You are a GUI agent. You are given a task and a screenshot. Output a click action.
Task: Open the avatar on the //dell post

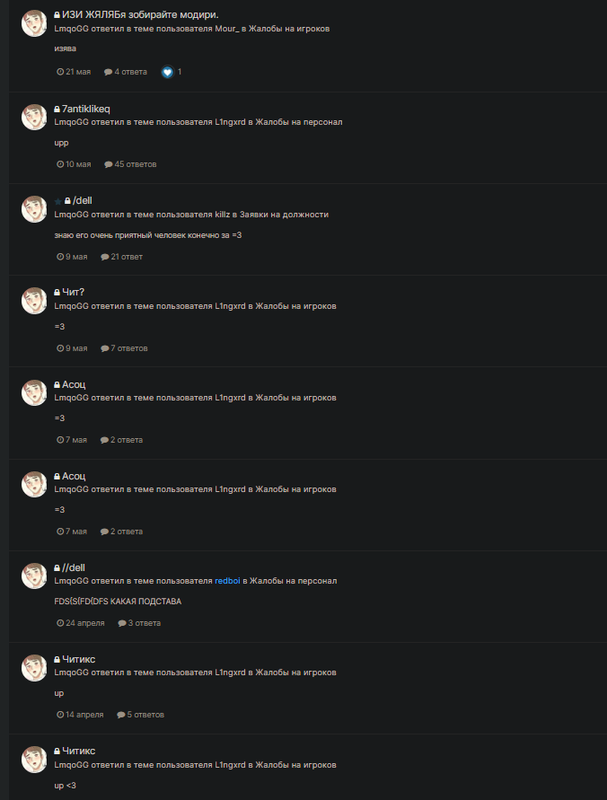34,576
